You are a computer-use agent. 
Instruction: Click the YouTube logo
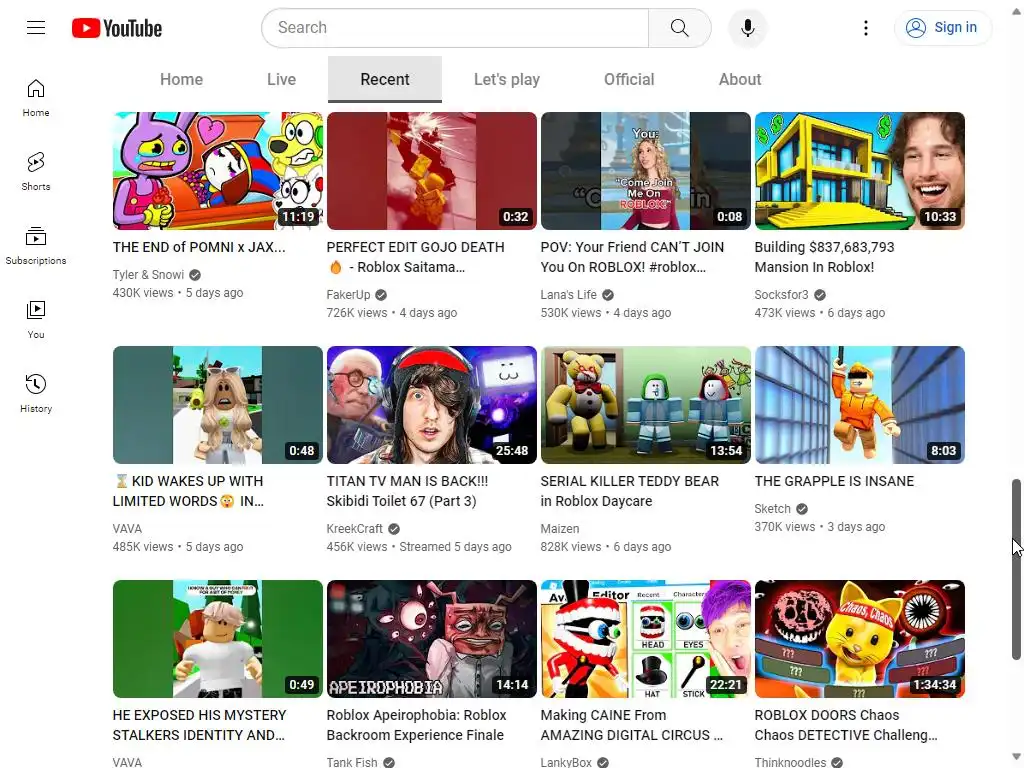[117, 28]
